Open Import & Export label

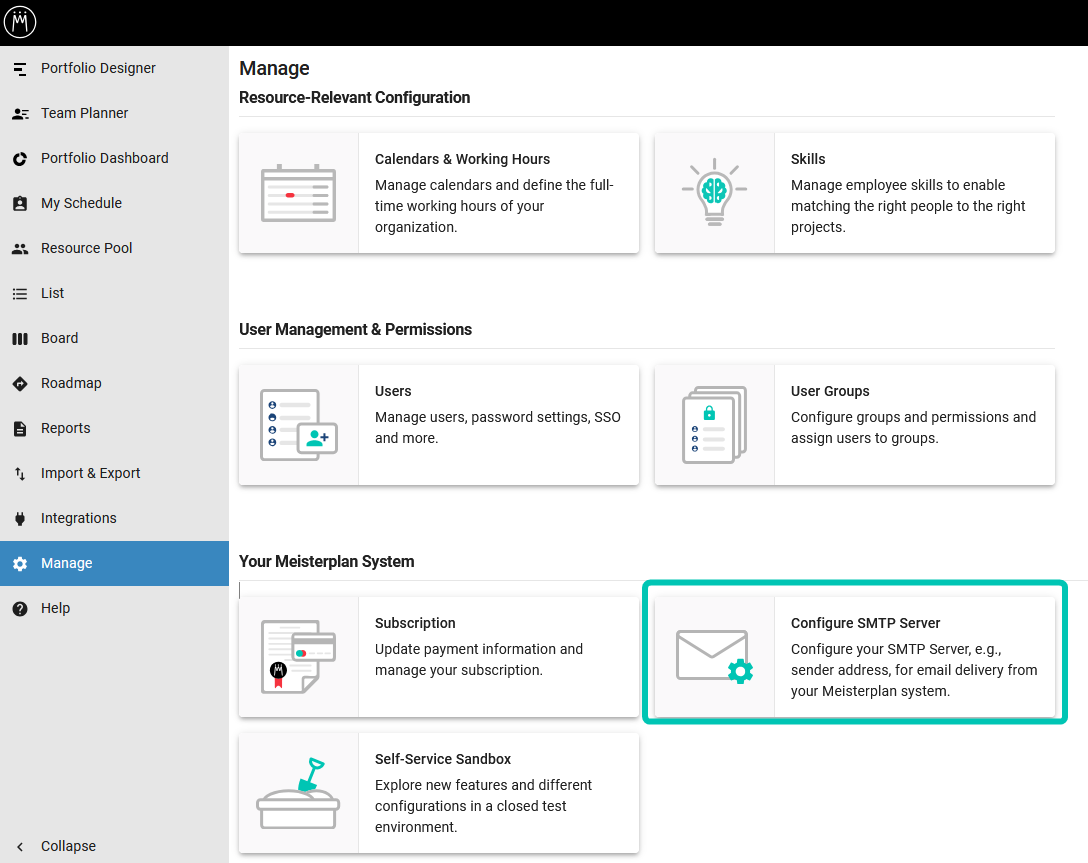pos(91,473)
